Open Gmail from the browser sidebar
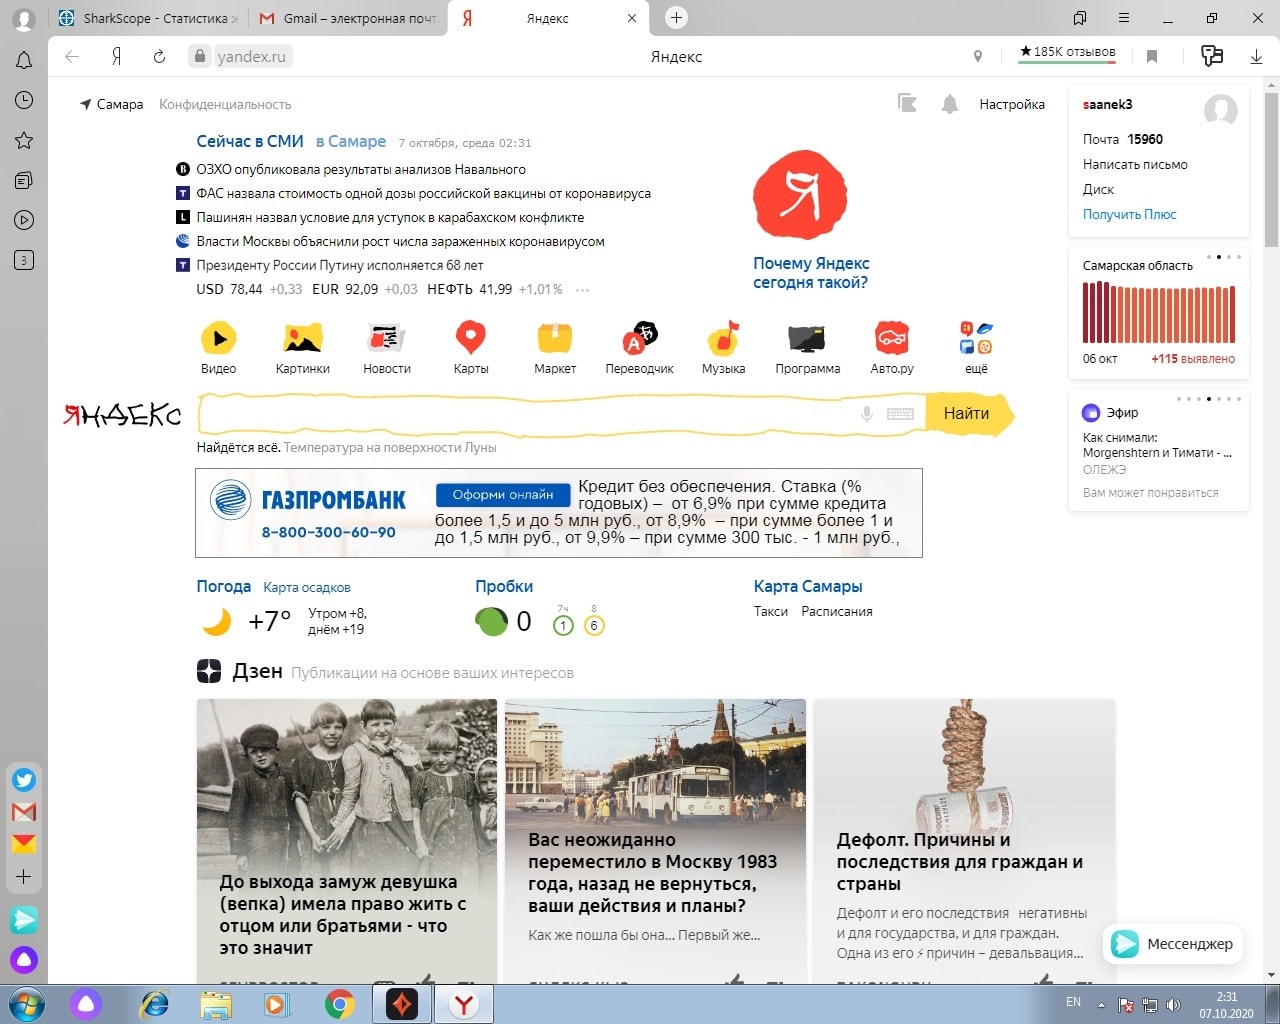 (24, 812)
